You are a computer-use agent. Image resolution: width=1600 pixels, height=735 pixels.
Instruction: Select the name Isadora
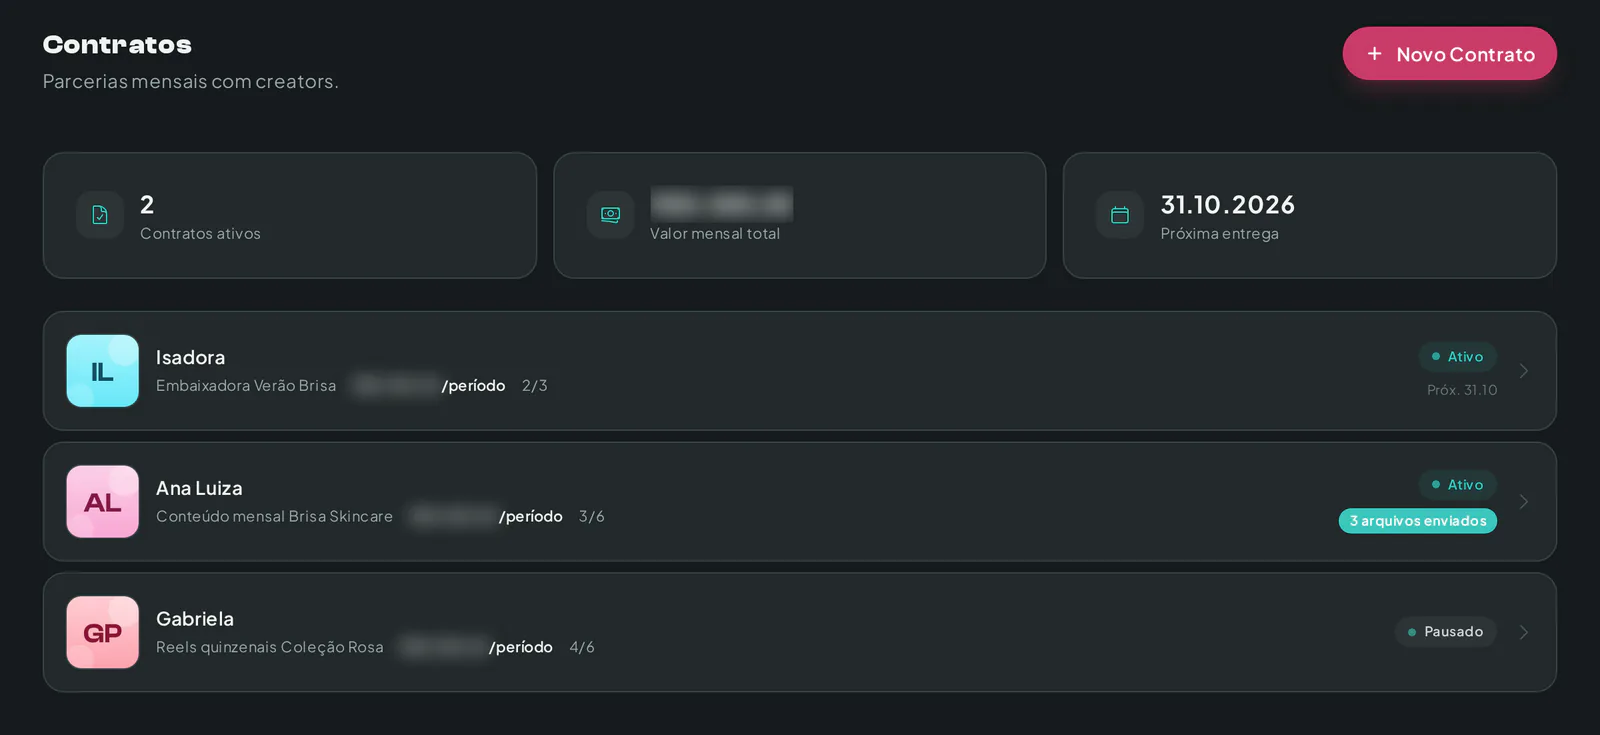[190, 358]
